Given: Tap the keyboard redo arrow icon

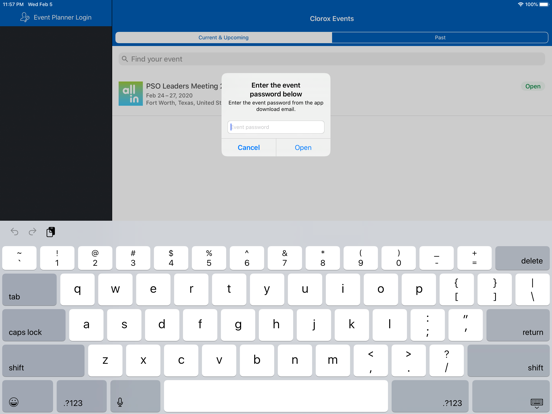Looking at the screenshot, I should point(32,232).
